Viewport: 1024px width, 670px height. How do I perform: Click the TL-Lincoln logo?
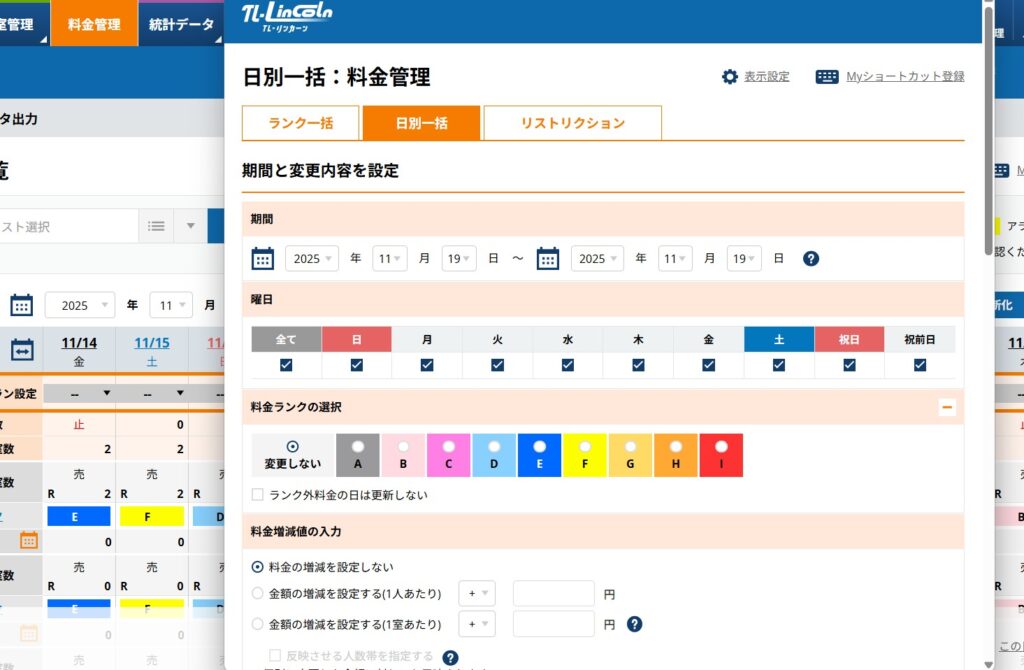coord(287,14)
